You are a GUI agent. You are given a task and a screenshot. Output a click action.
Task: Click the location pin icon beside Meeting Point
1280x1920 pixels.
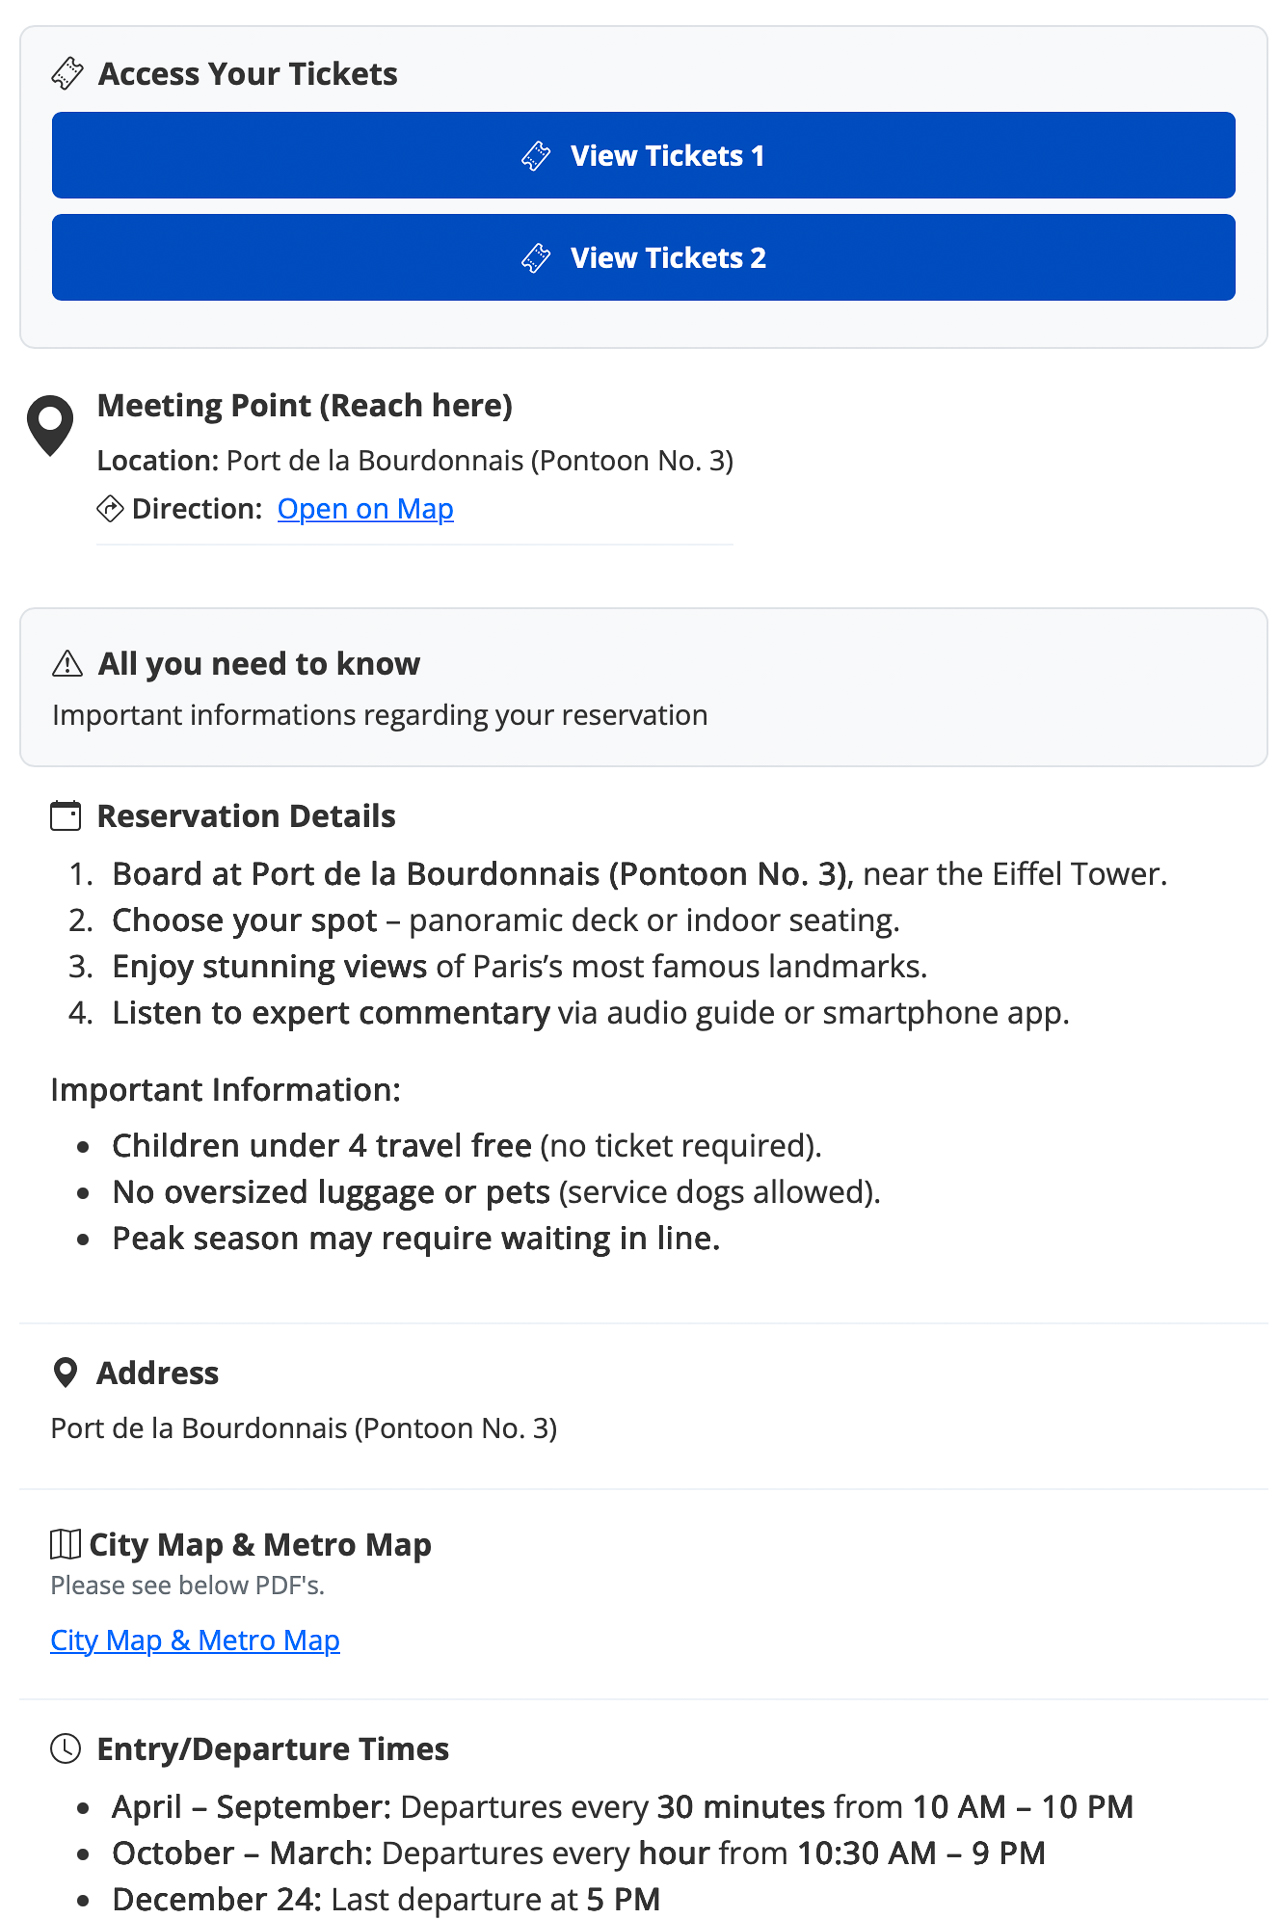(49, 424)
